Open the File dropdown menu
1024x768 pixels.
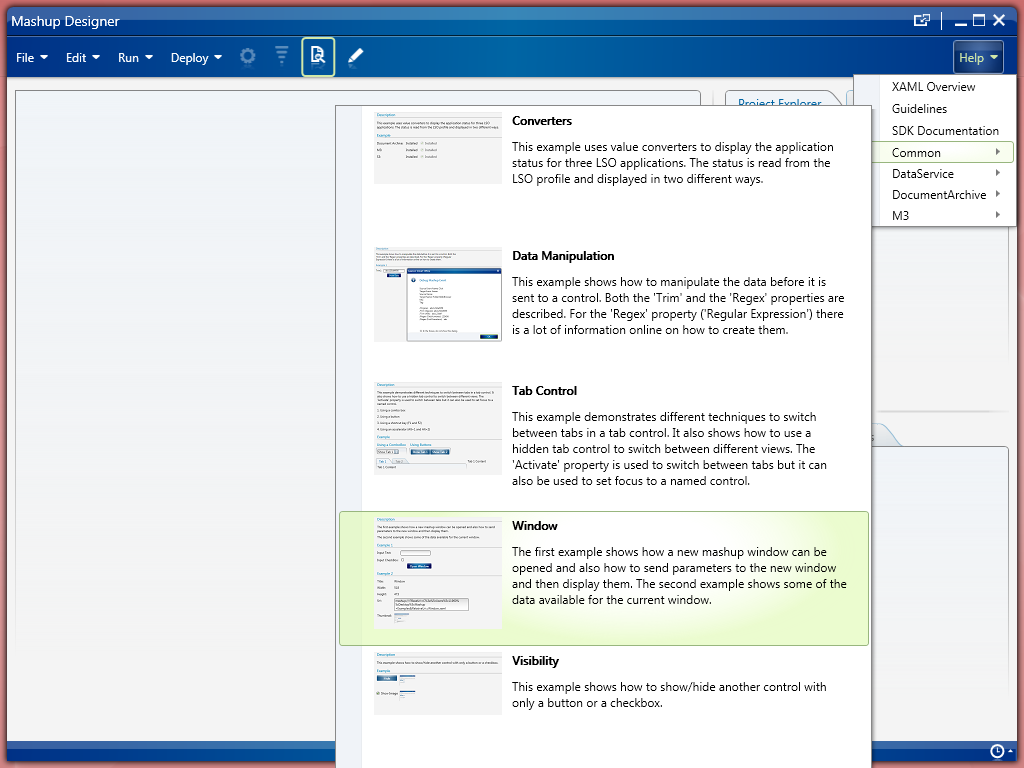(32, 58)
